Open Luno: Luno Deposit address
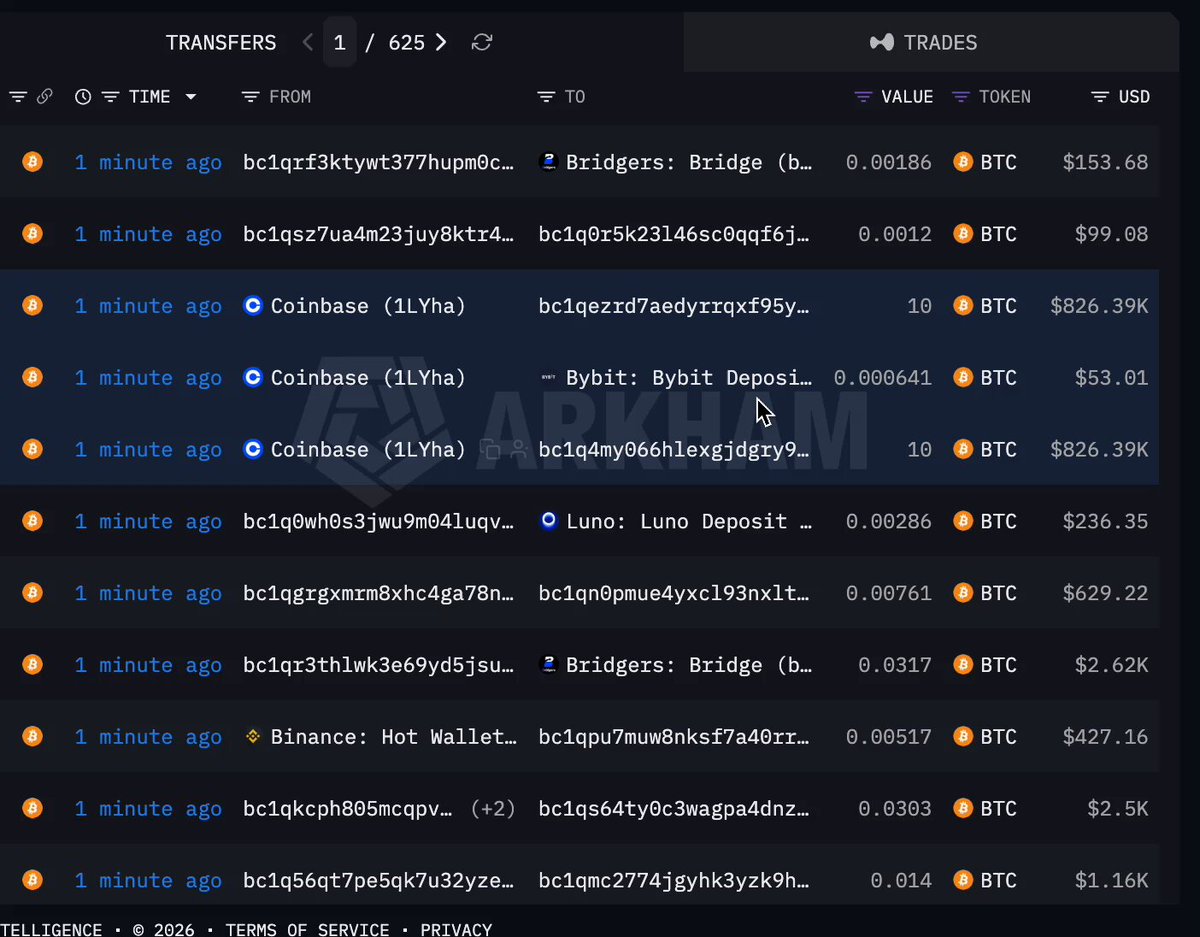The height and width of the screenshot is (937, 1200). click(690, 521)
